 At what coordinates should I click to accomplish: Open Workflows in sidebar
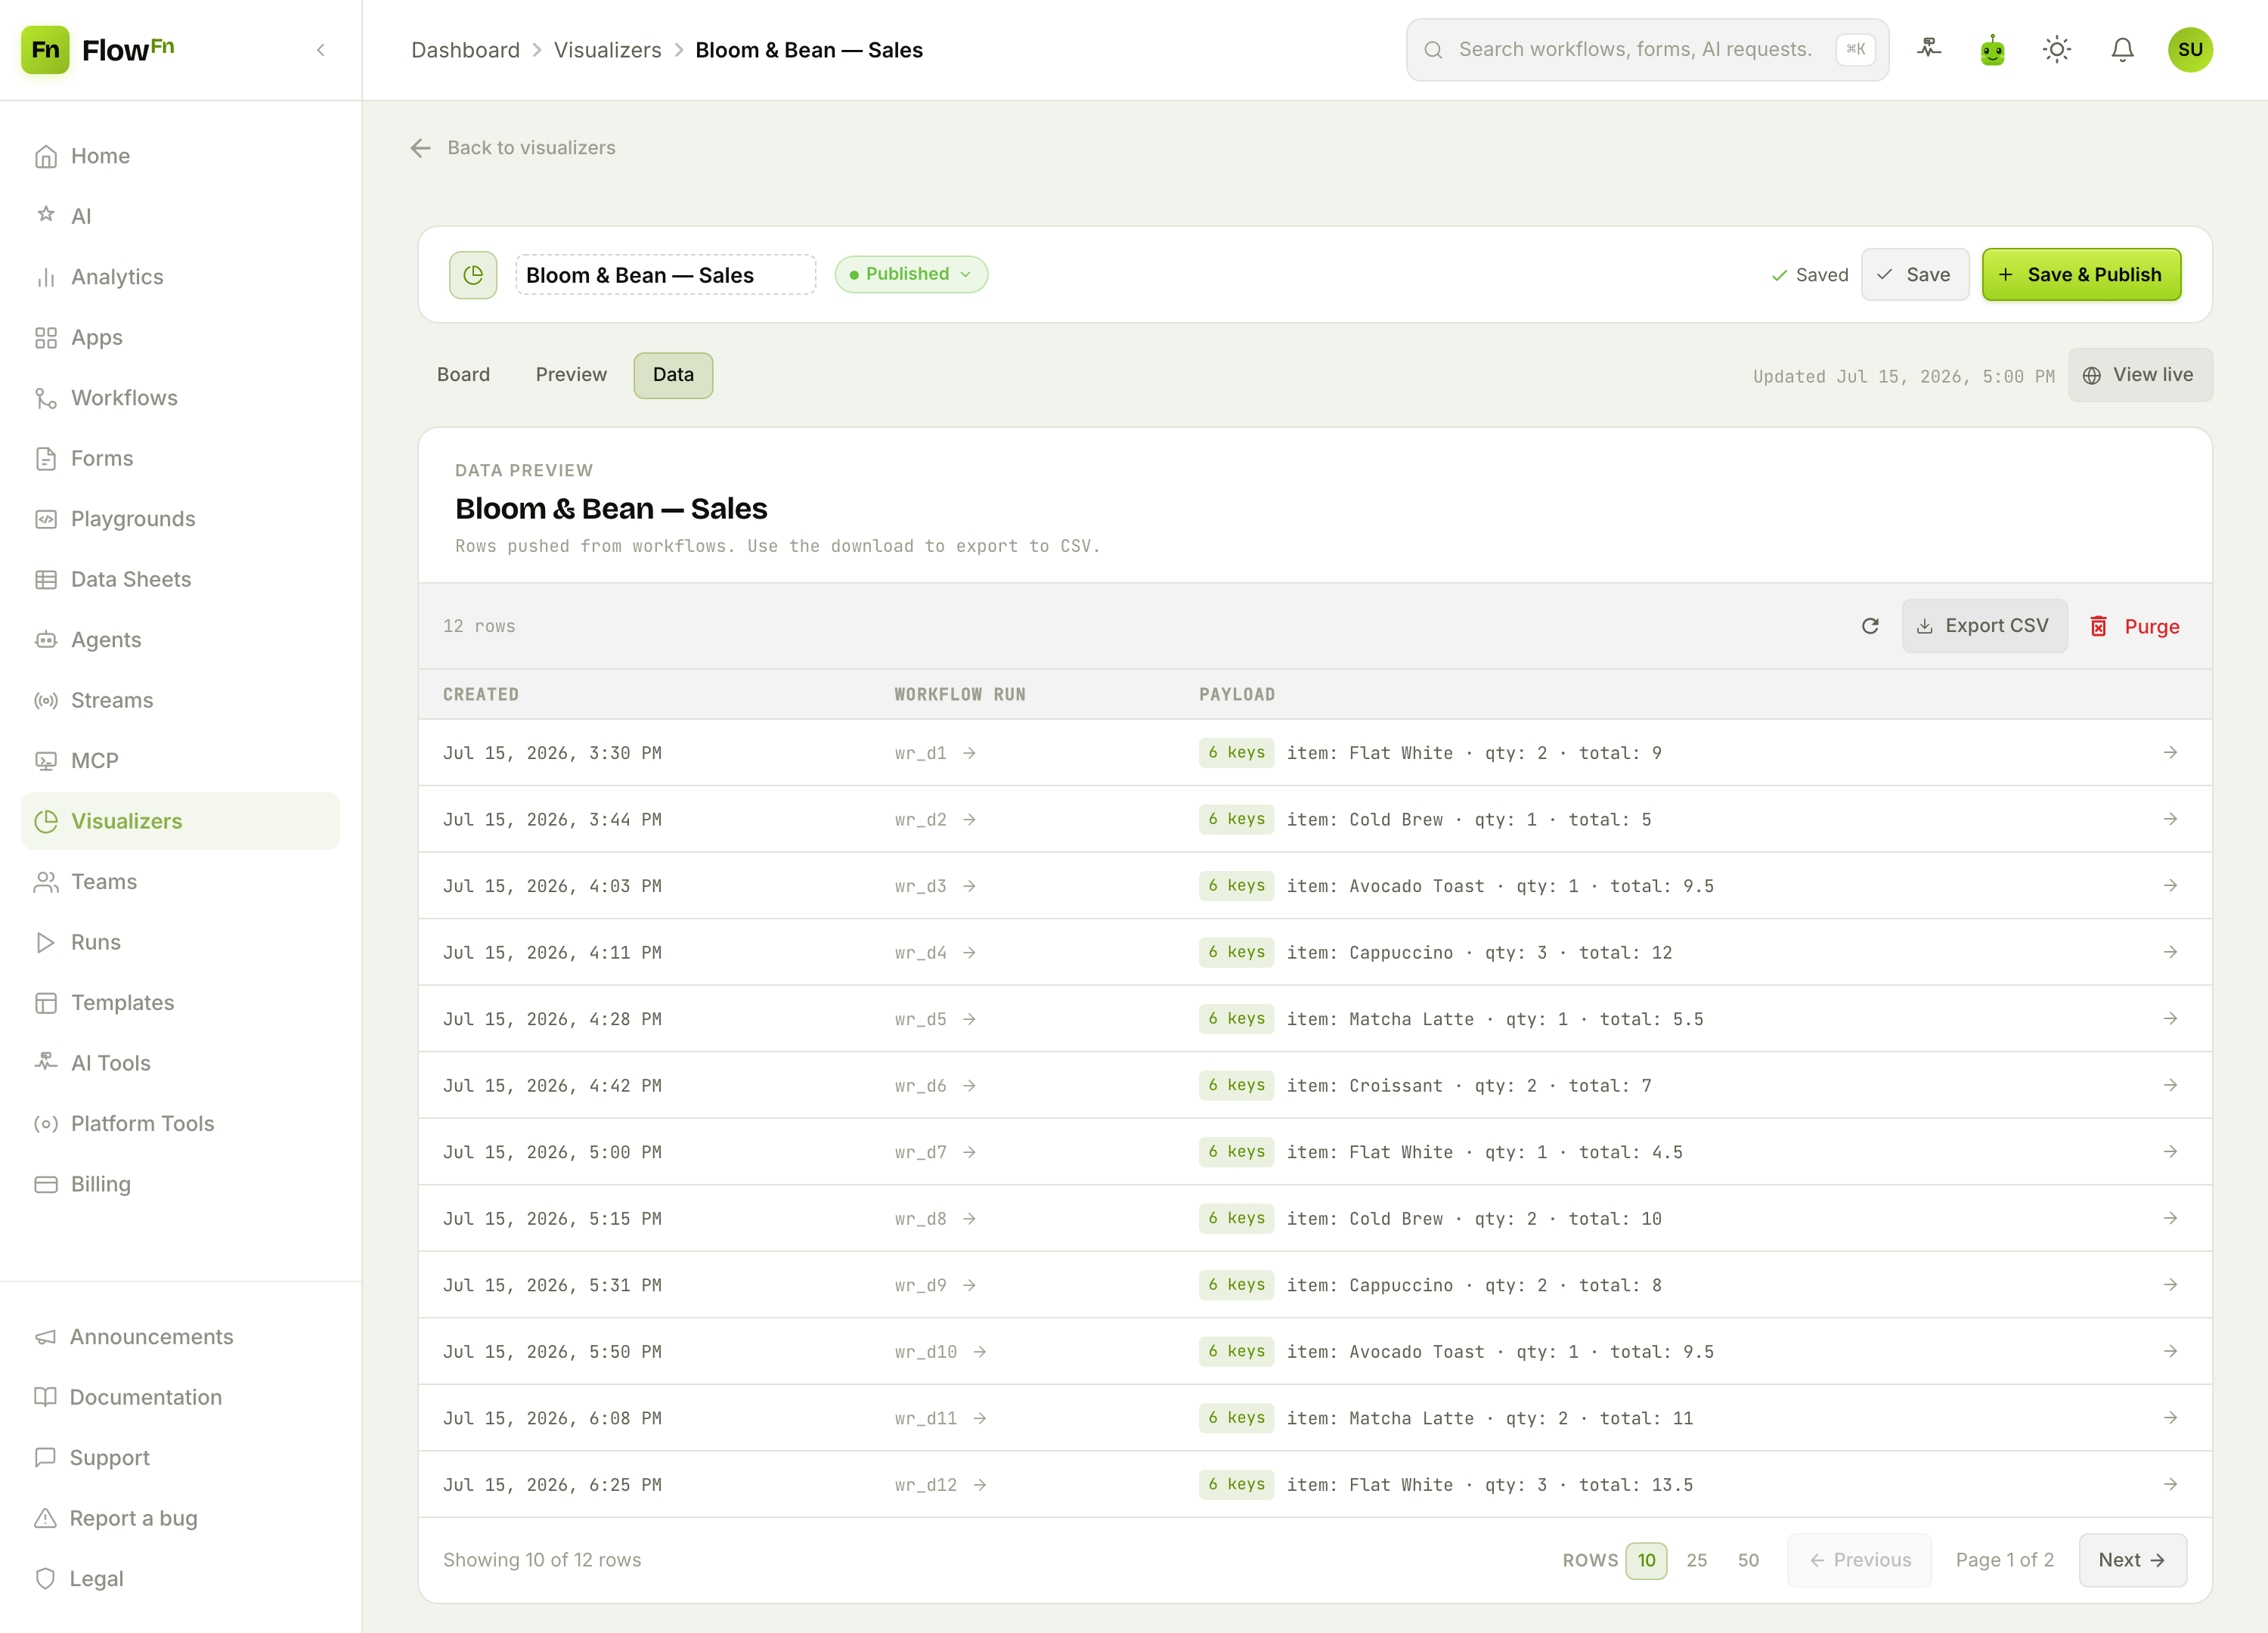coord(180,398)
